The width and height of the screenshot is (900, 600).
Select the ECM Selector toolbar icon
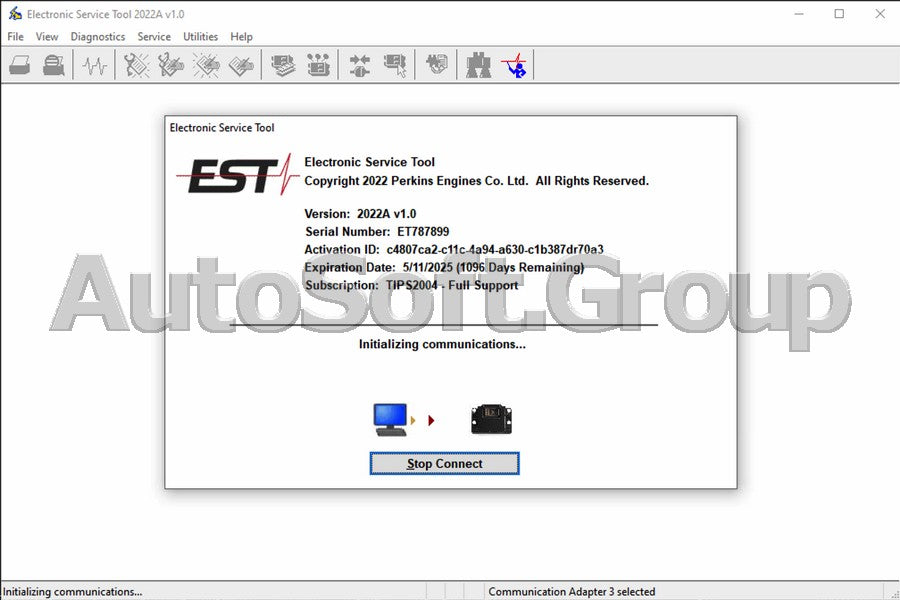[395, 64]
